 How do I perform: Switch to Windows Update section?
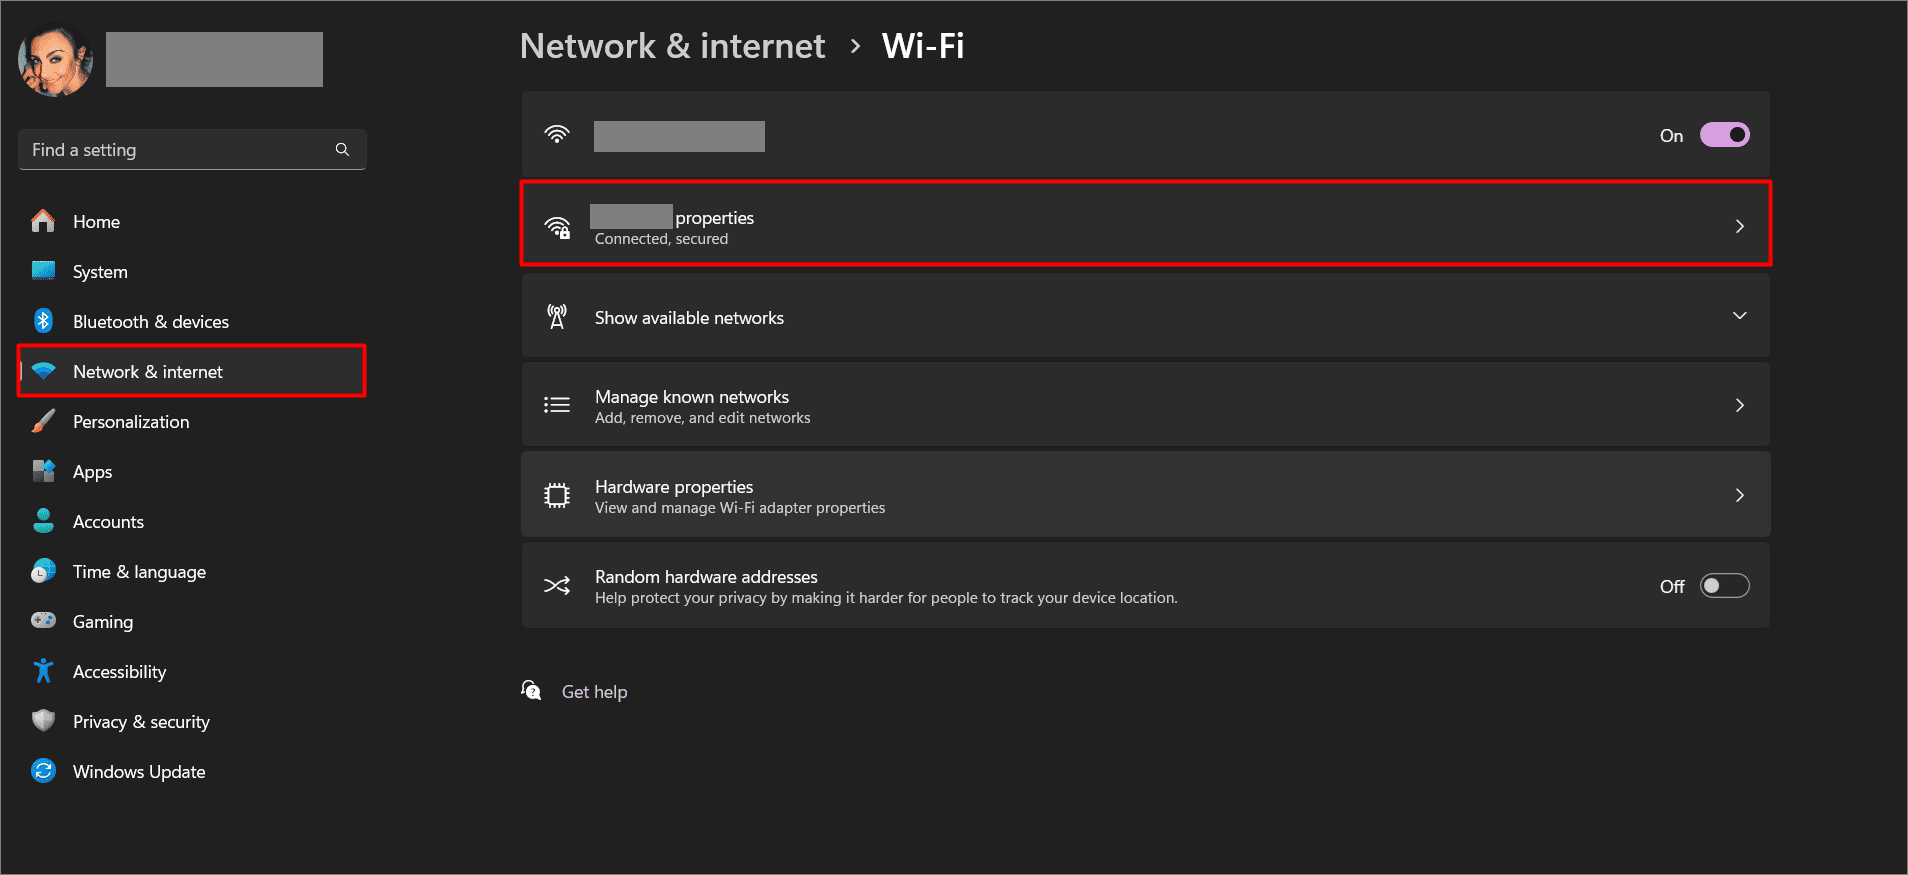(138, 771)
